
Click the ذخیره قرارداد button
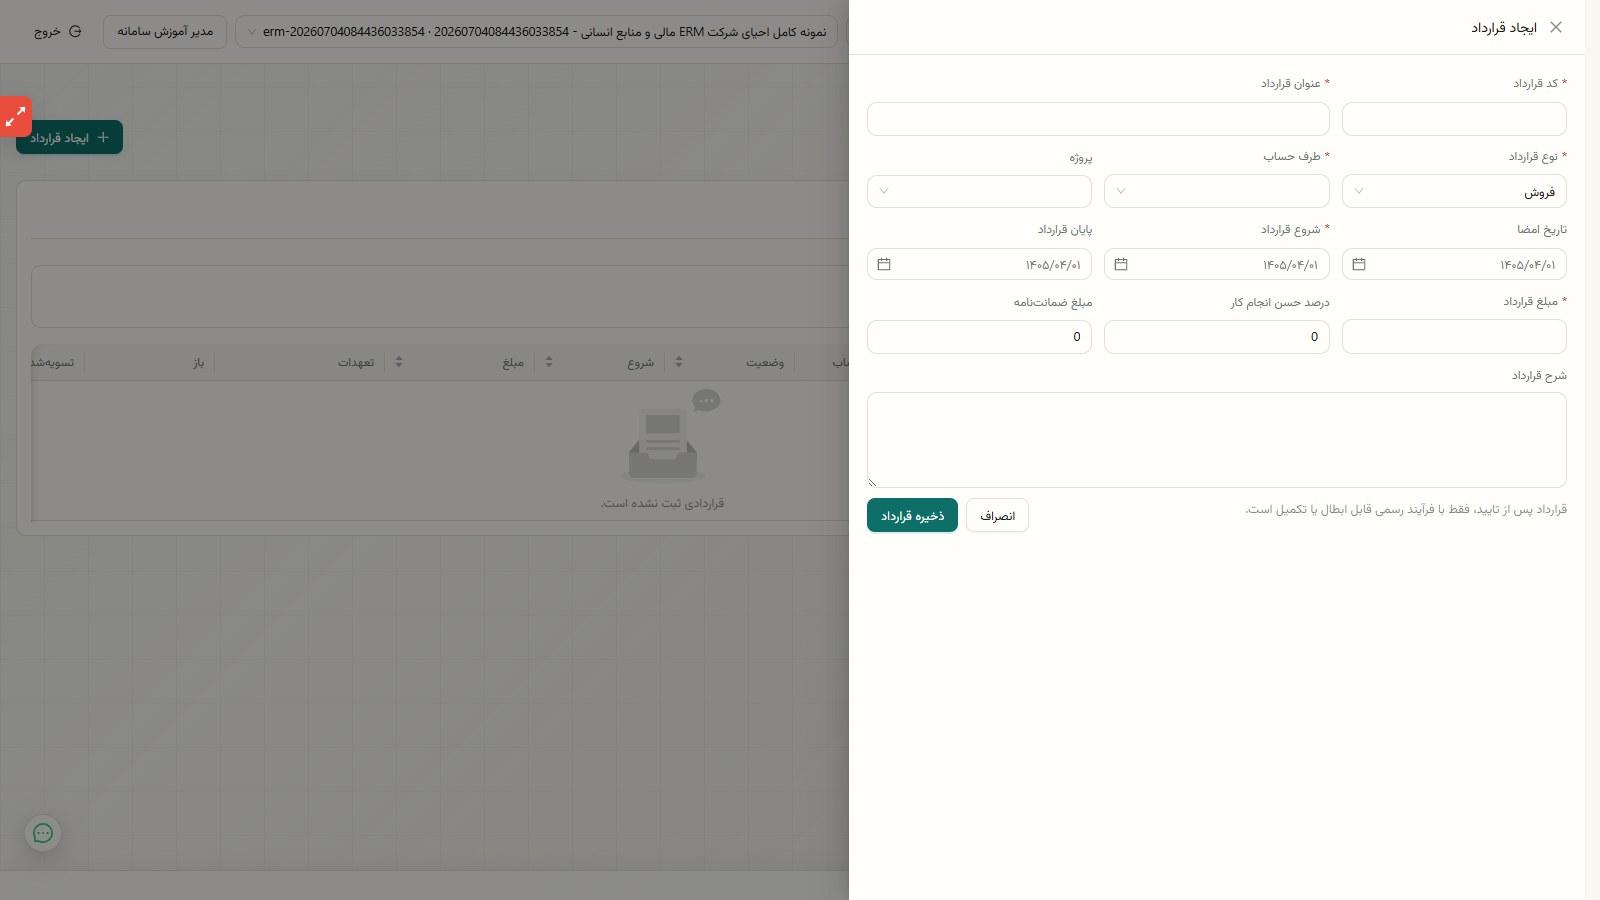pyautogui.click(x=912, y=515)
